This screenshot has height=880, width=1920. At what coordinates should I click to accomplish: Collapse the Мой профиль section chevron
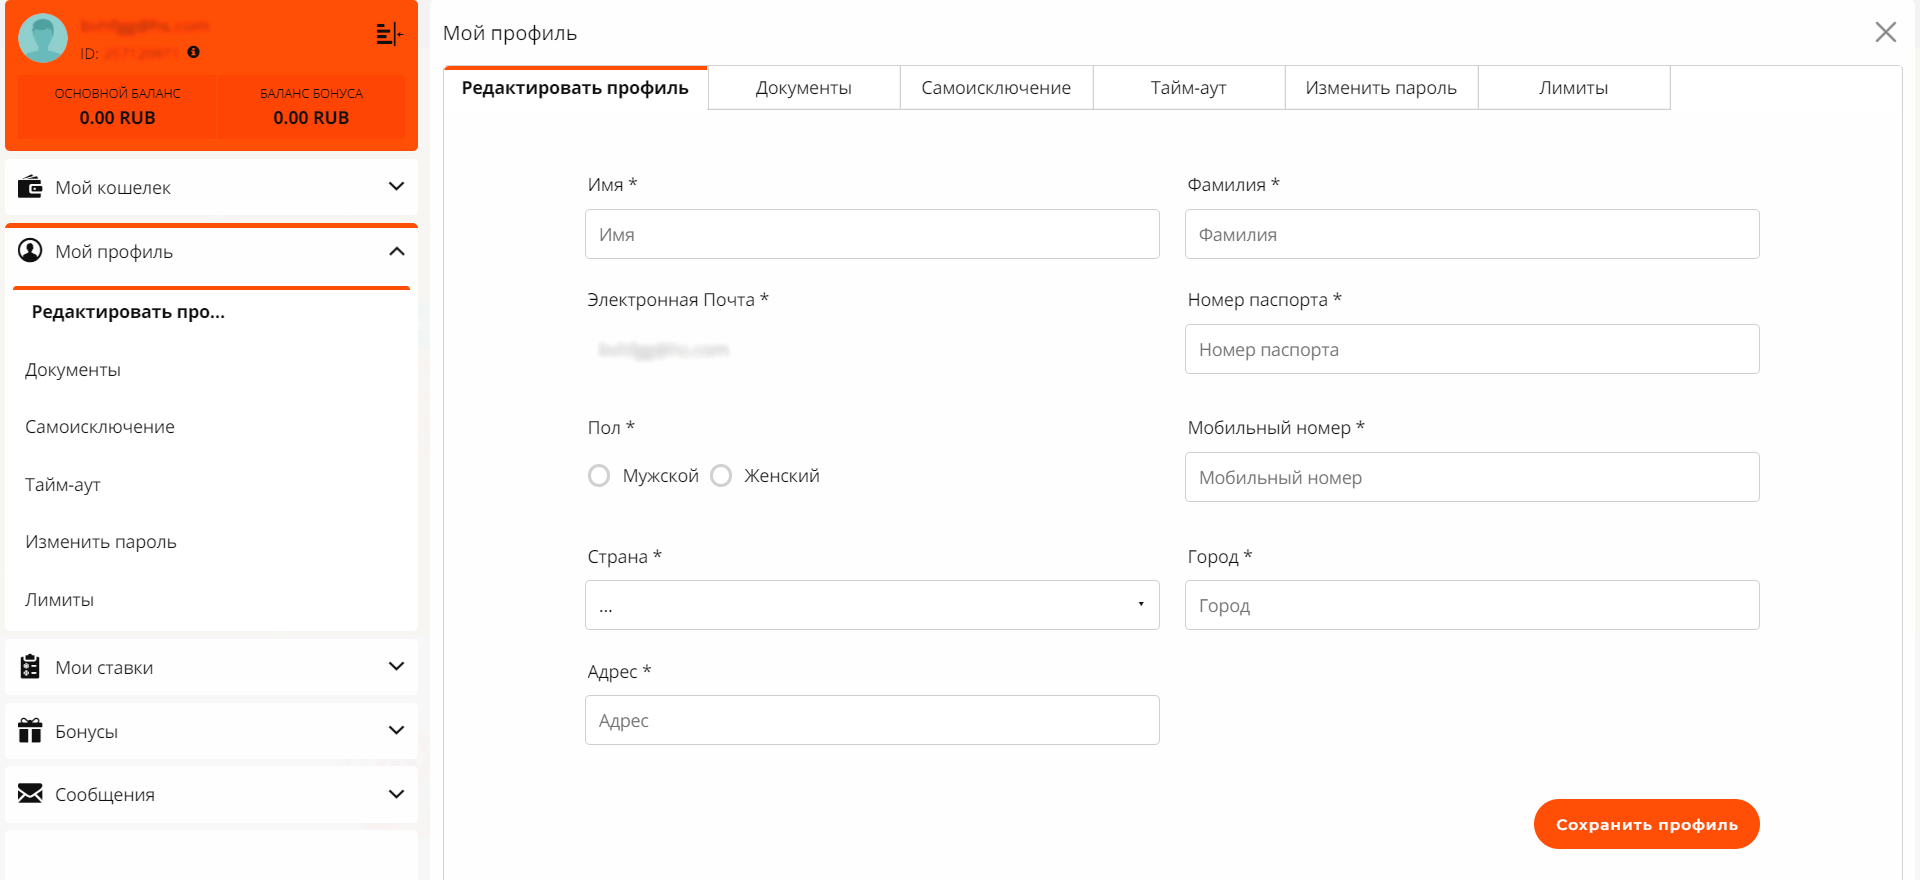pyautogui.click(x=396, y=251)
